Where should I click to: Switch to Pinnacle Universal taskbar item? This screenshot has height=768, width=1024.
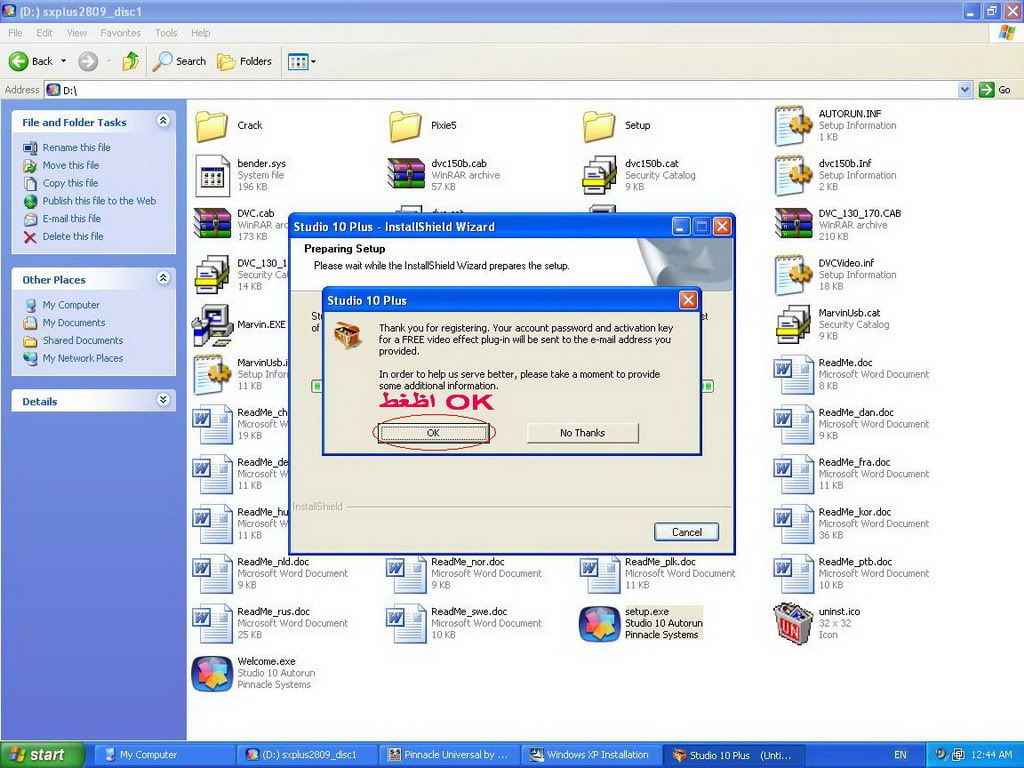[448, 755]
